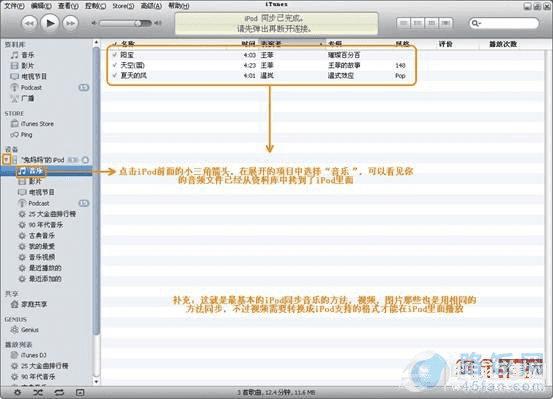The width and height of the screenshot is (553, 399).
Task: Click the search magnifier dropdown
Action: (476, 23)
